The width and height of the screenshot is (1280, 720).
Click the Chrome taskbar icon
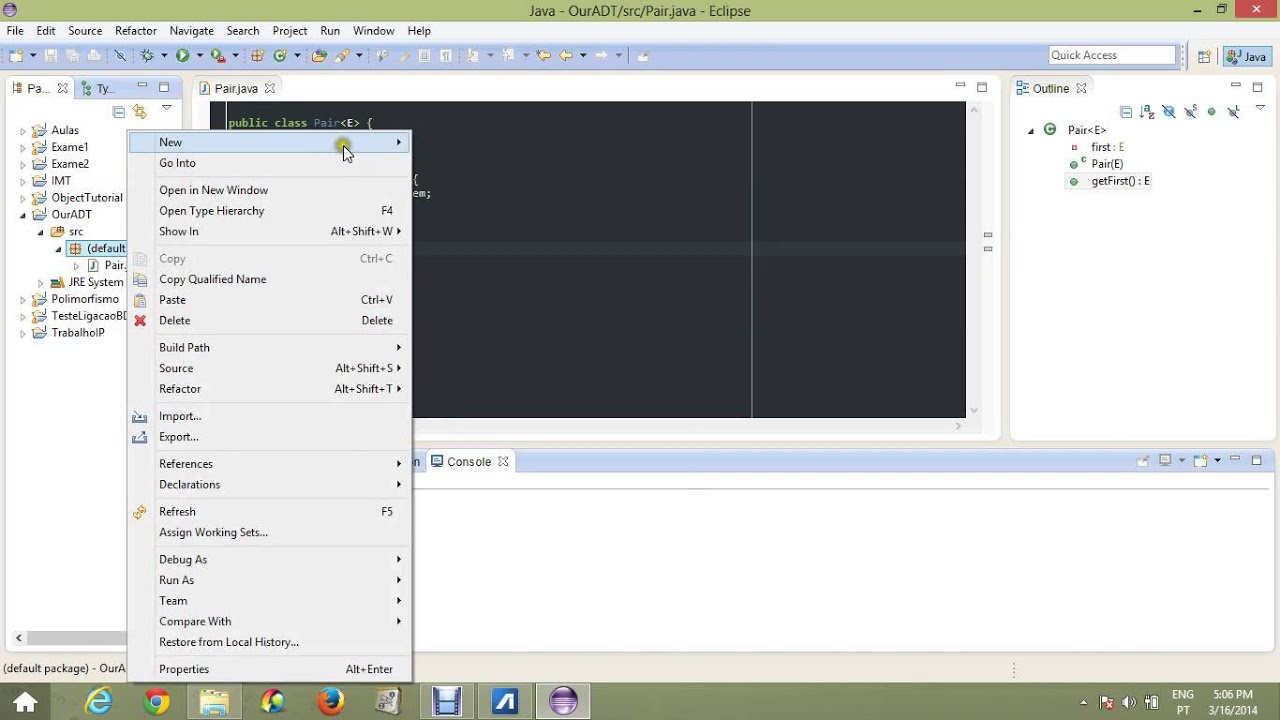point(156,702)
